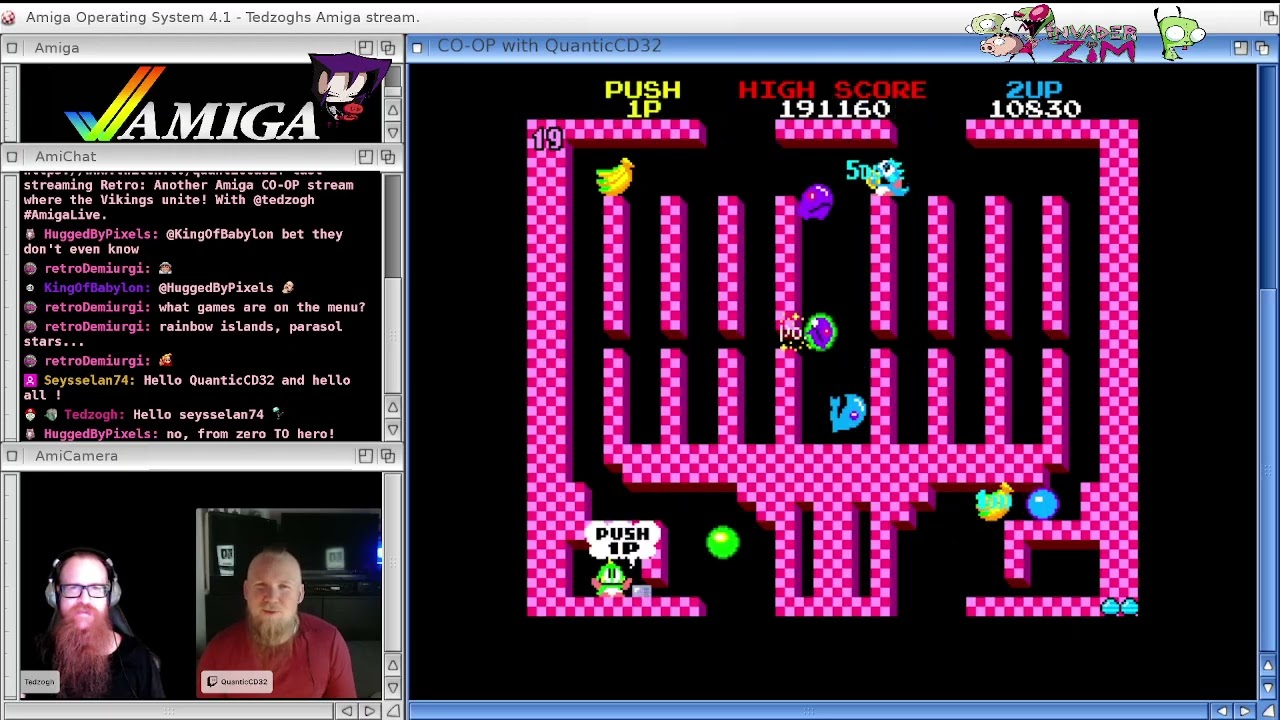
Task: Click the screen depth gadget in top title bar
Action: tap(1269, 17)
